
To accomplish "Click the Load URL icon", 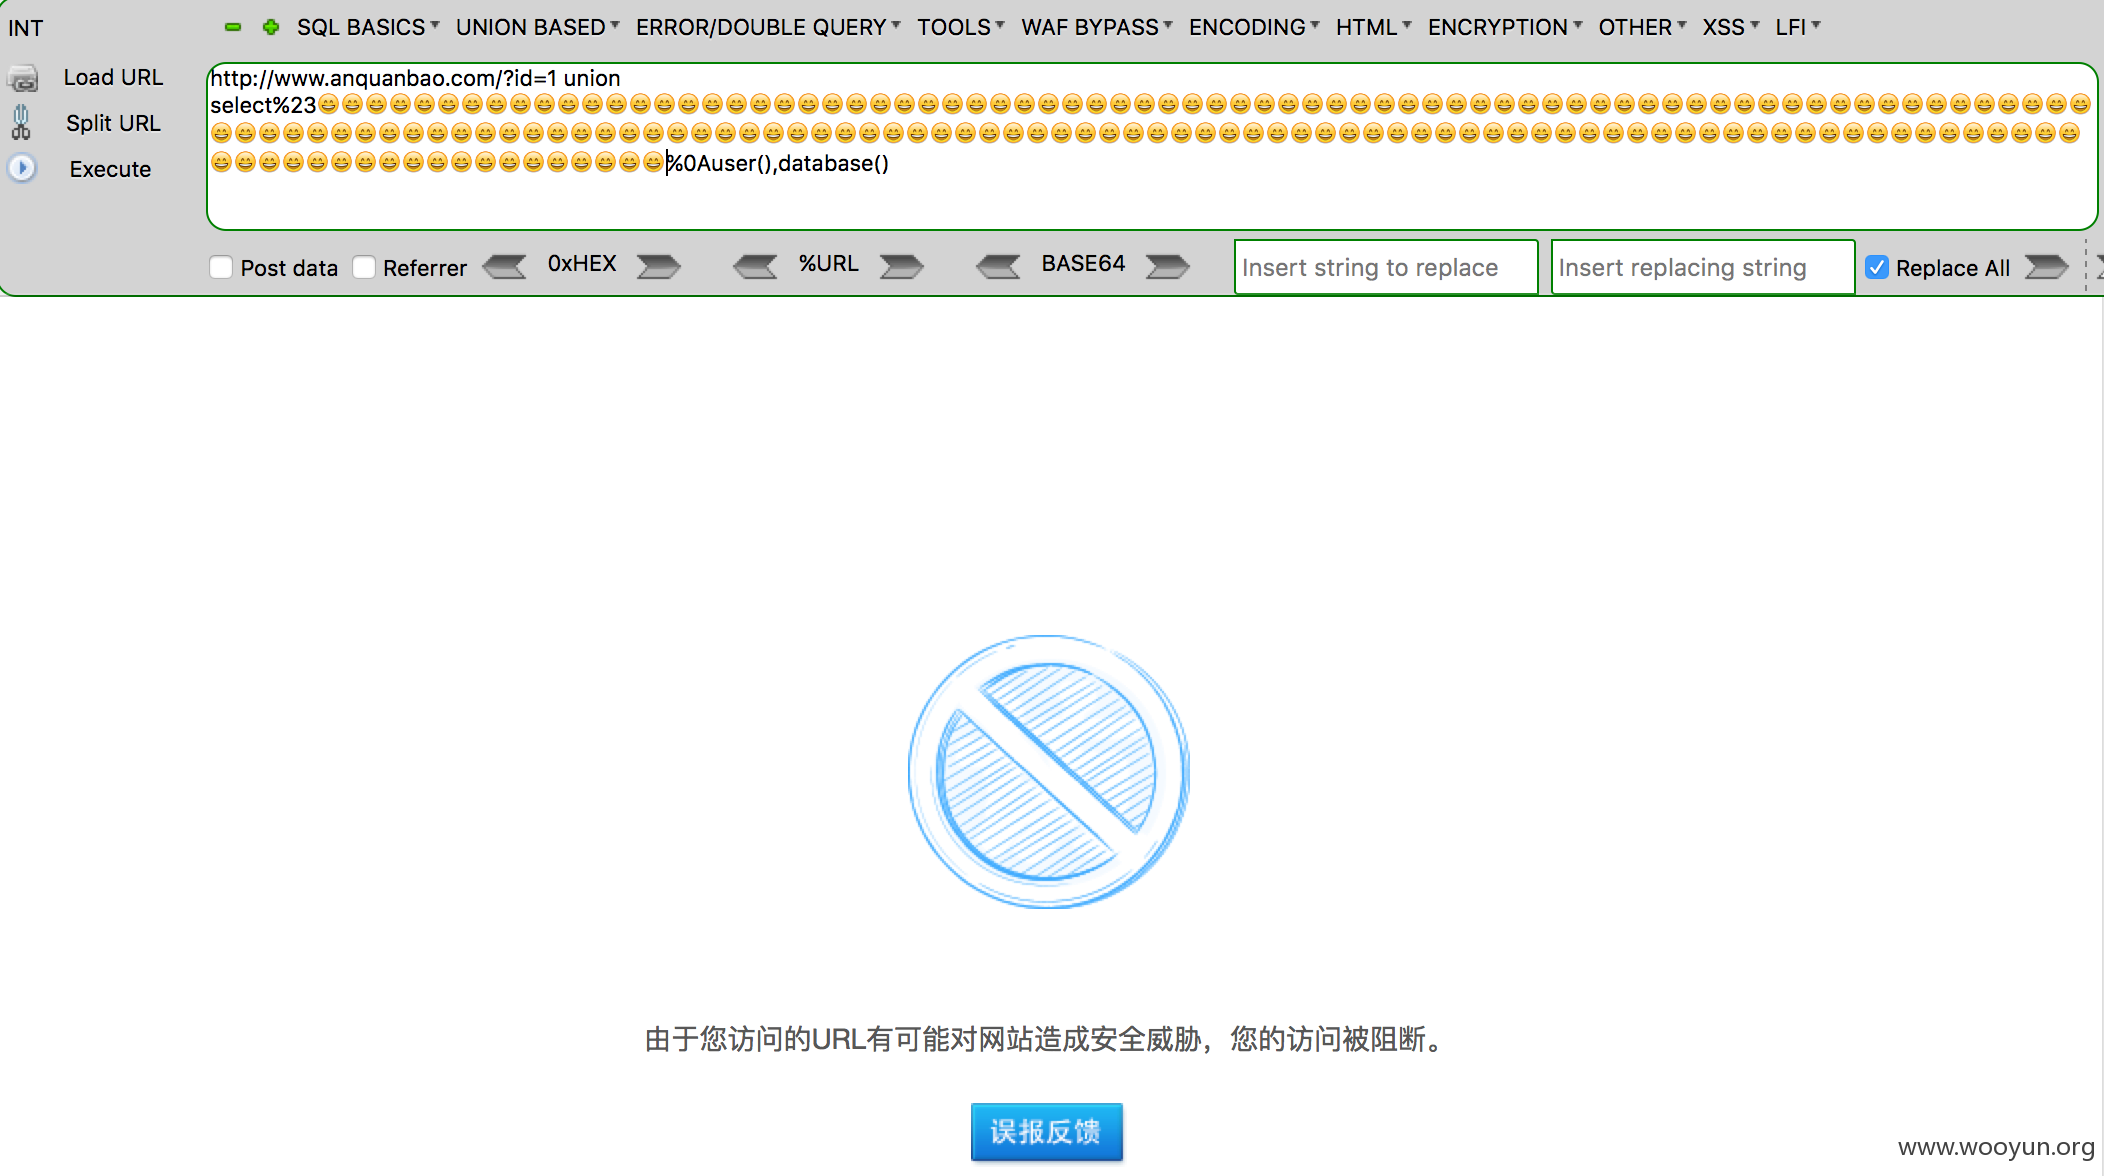I will pos(22,78).
